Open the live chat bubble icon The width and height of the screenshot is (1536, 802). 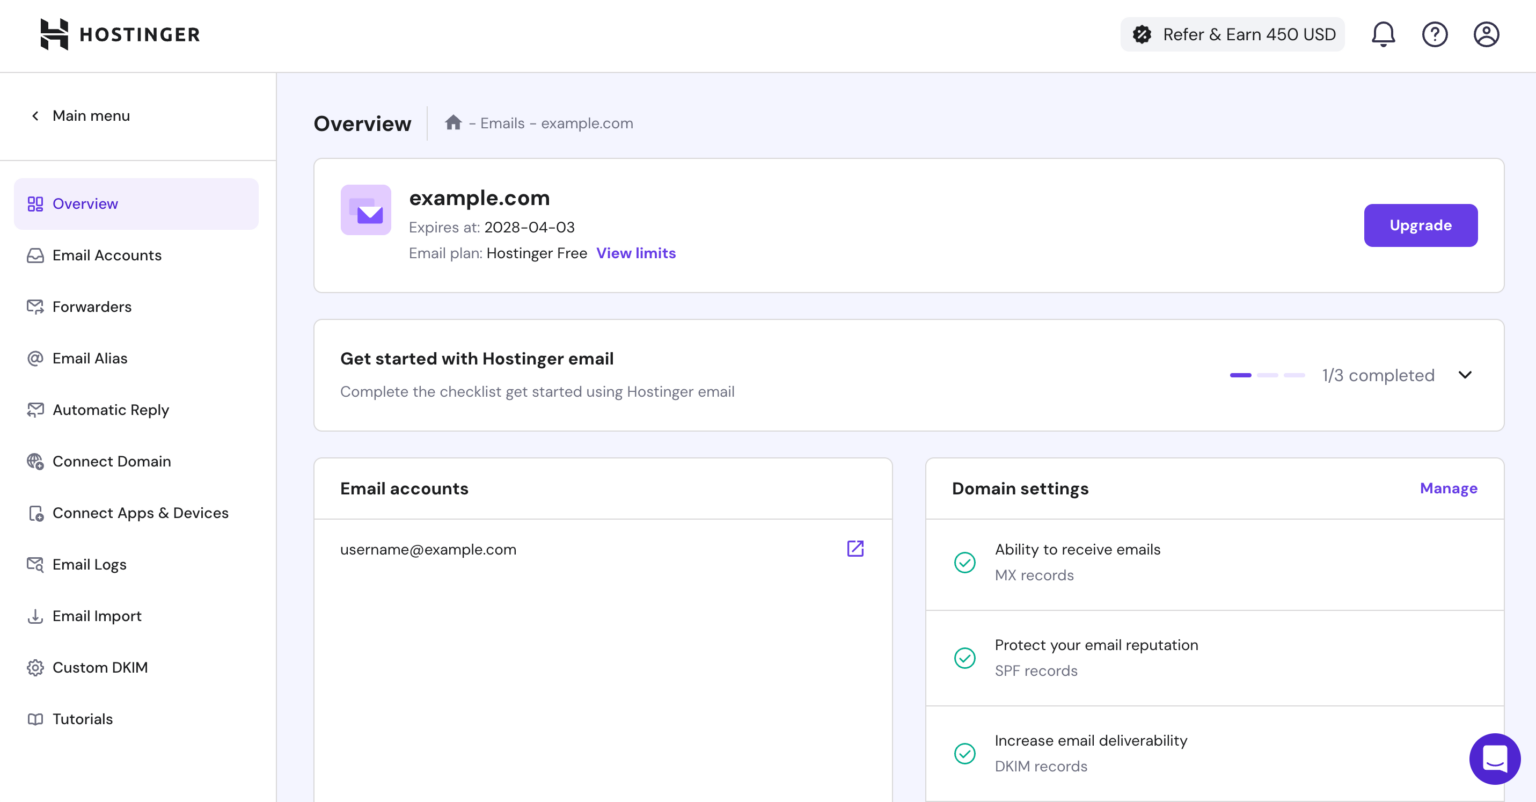tap(1494, 758)
